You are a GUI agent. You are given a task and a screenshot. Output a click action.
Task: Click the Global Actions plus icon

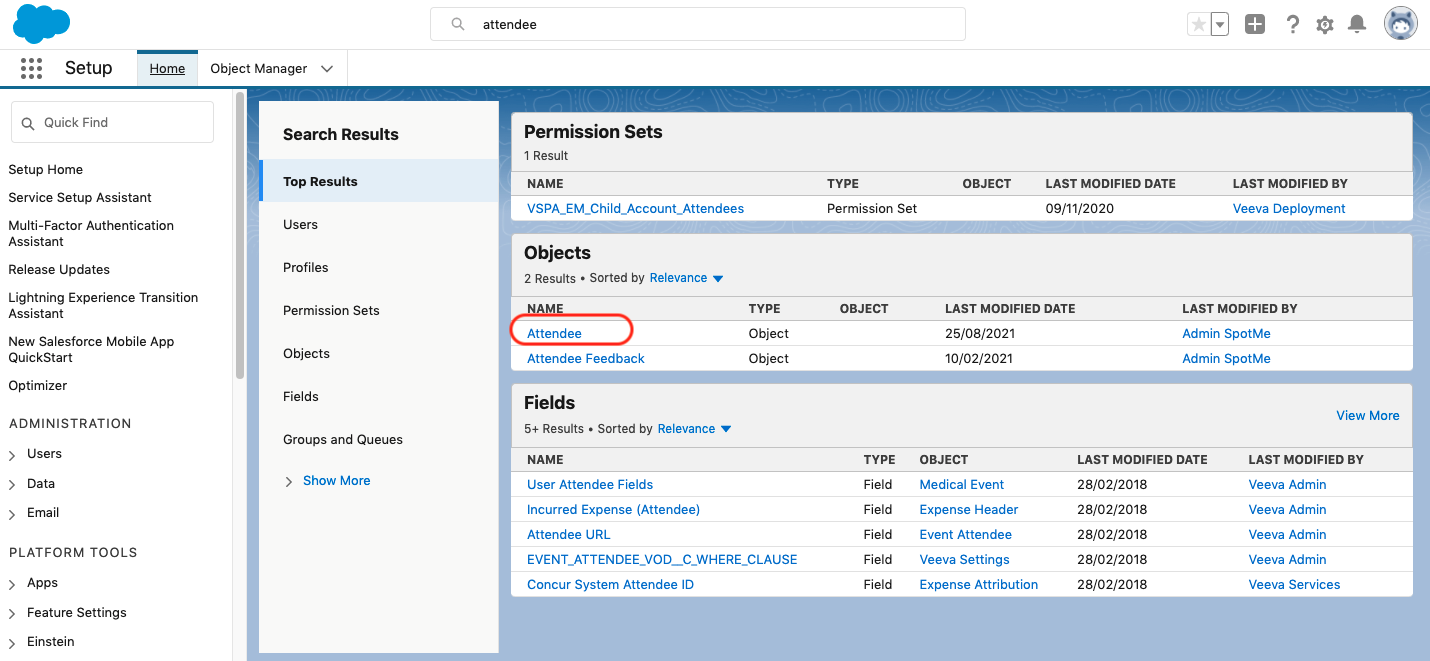pyautogui.click(x=1255, y=25)
